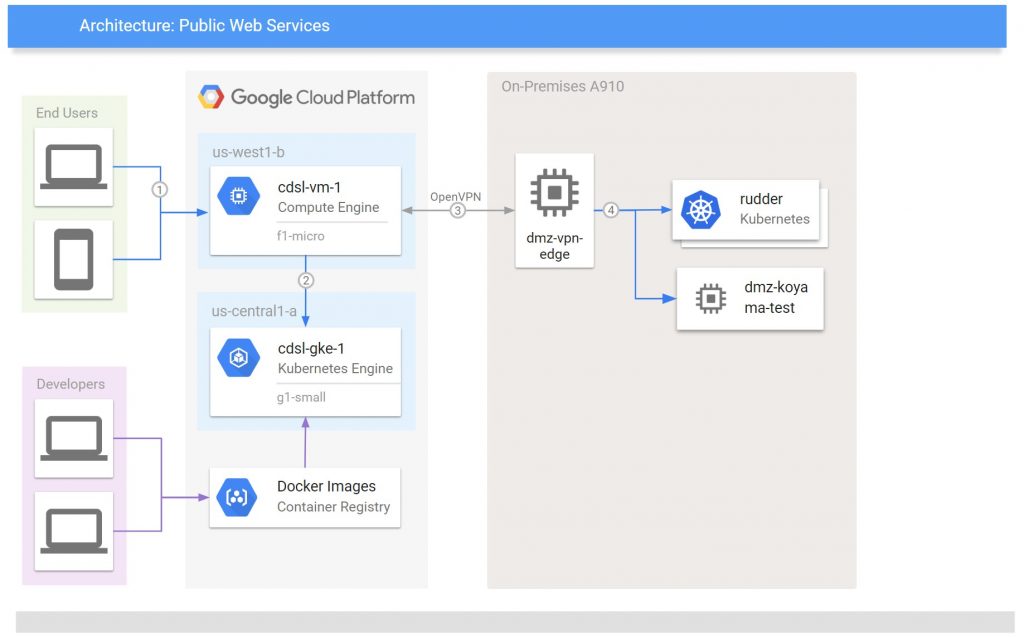The width and height of the screenshot is (1024, 637).
Task: Click the chip icon beside dmz-koyama-test
Action: pyautogui.click(x=711, y=299)
